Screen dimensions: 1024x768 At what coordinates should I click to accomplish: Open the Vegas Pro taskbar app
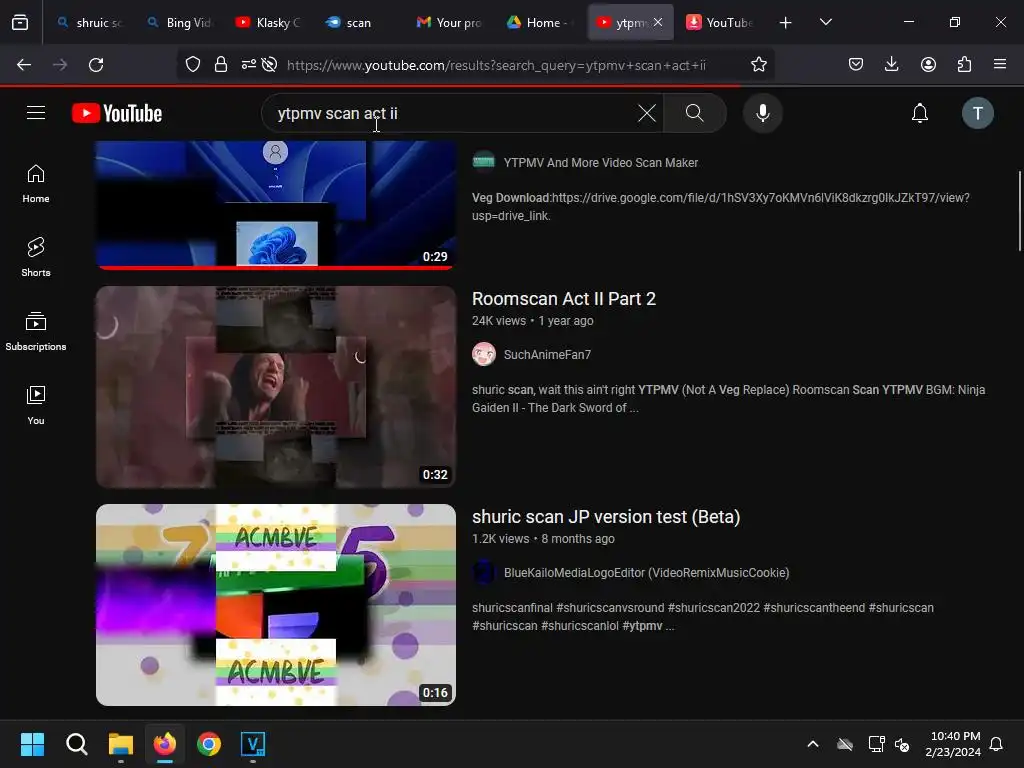click(253, 743)
